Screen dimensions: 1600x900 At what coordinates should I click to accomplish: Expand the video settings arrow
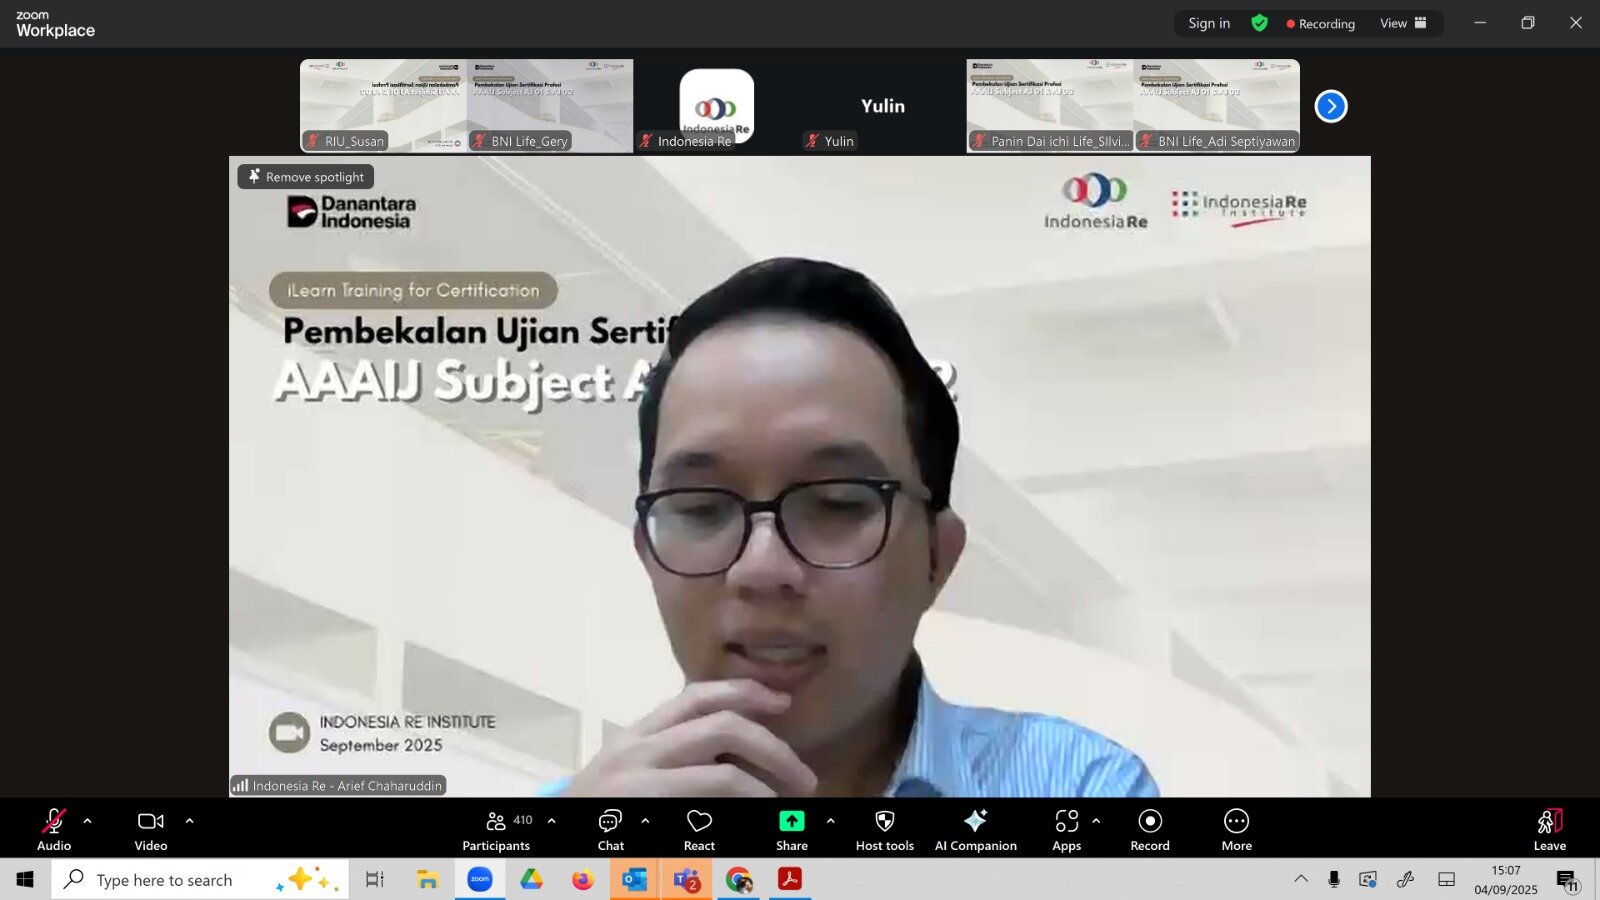(x=190, y=821)
